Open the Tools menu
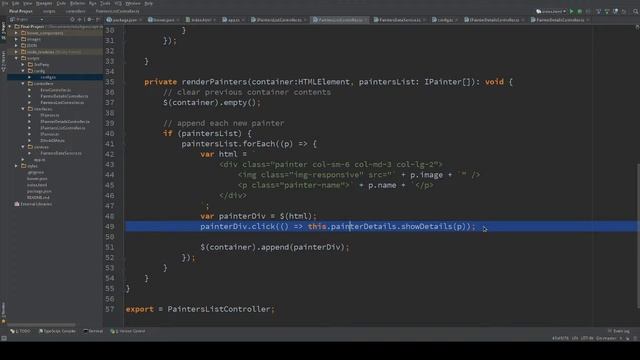 click(105, 3)
